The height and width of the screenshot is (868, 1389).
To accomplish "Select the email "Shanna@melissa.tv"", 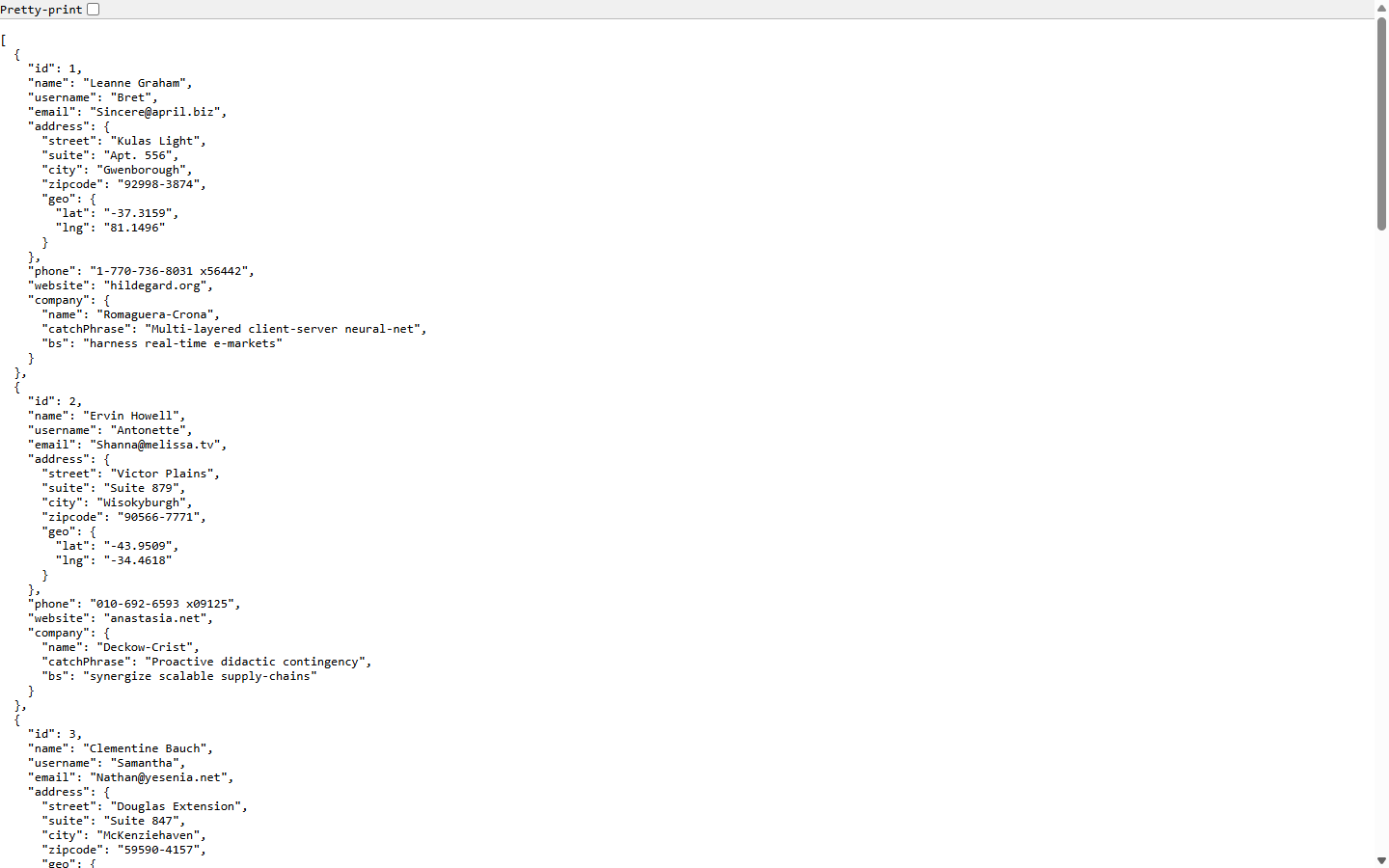I will point(156,445).
